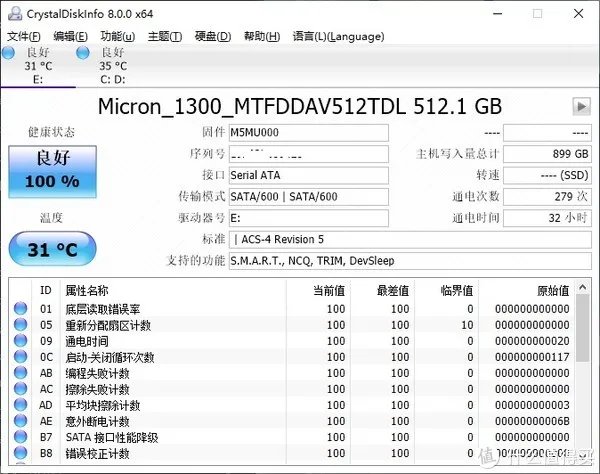Click status dot for attribute AD
The height and width of the screenshot is (474, 600).
20,405
